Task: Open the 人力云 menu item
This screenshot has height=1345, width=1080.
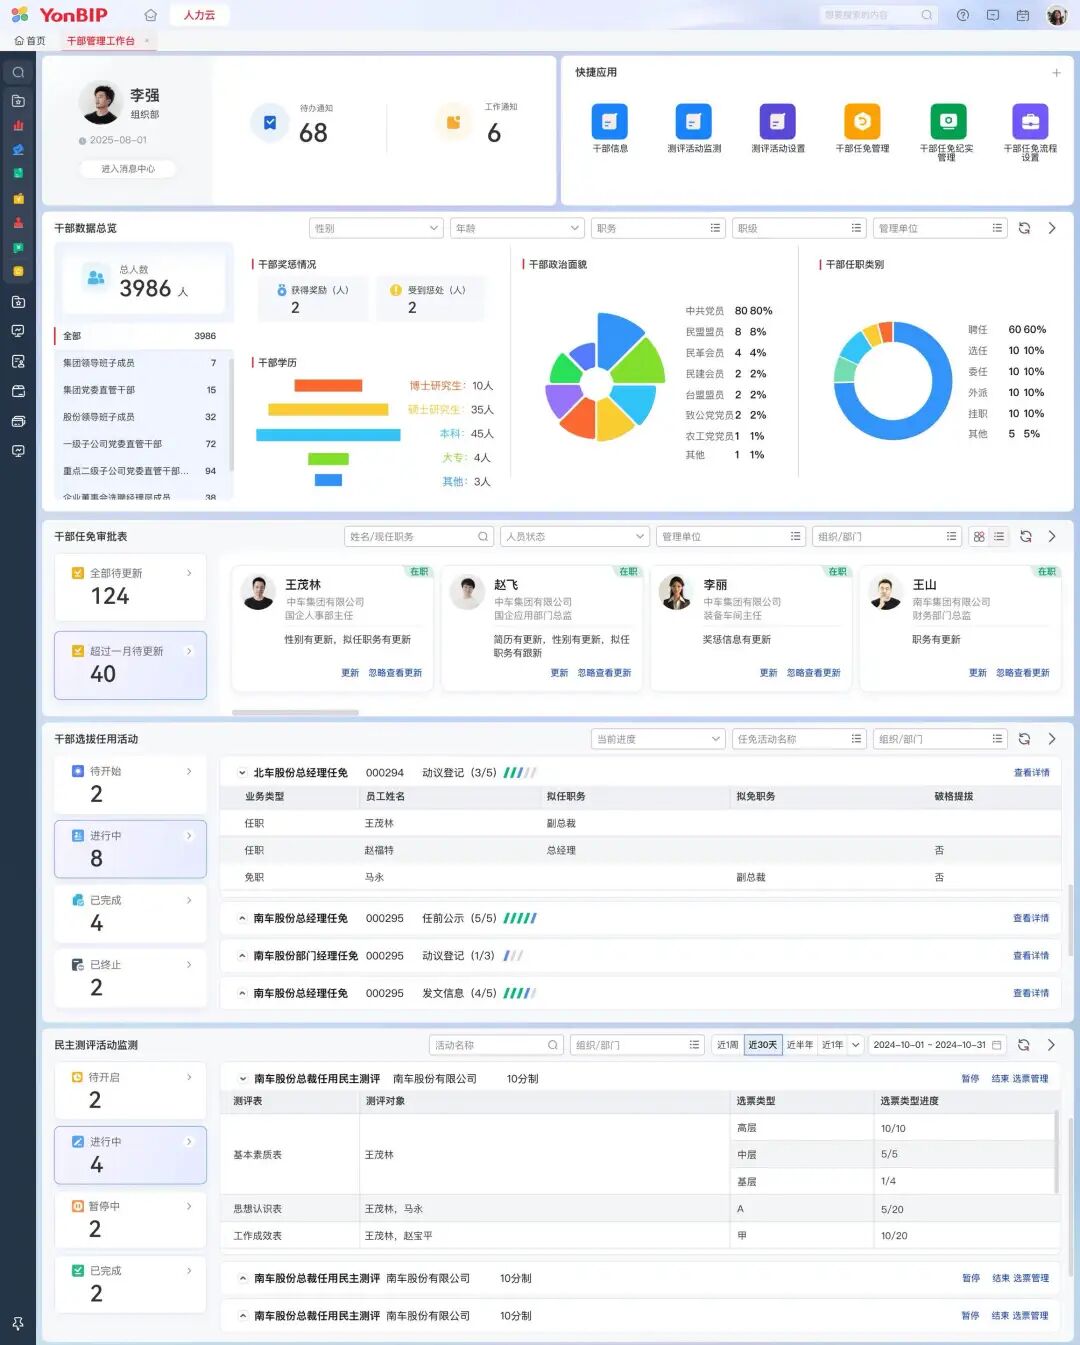Action: (199, 15)
